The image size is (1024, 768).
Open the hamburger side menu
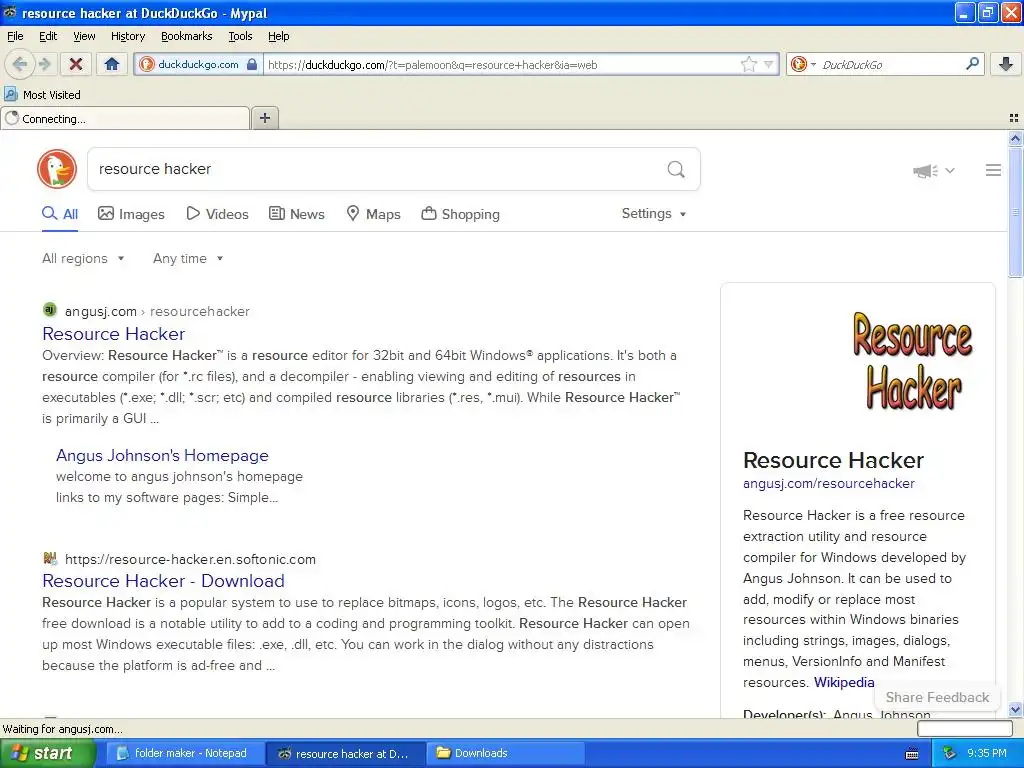pos(993,170)
